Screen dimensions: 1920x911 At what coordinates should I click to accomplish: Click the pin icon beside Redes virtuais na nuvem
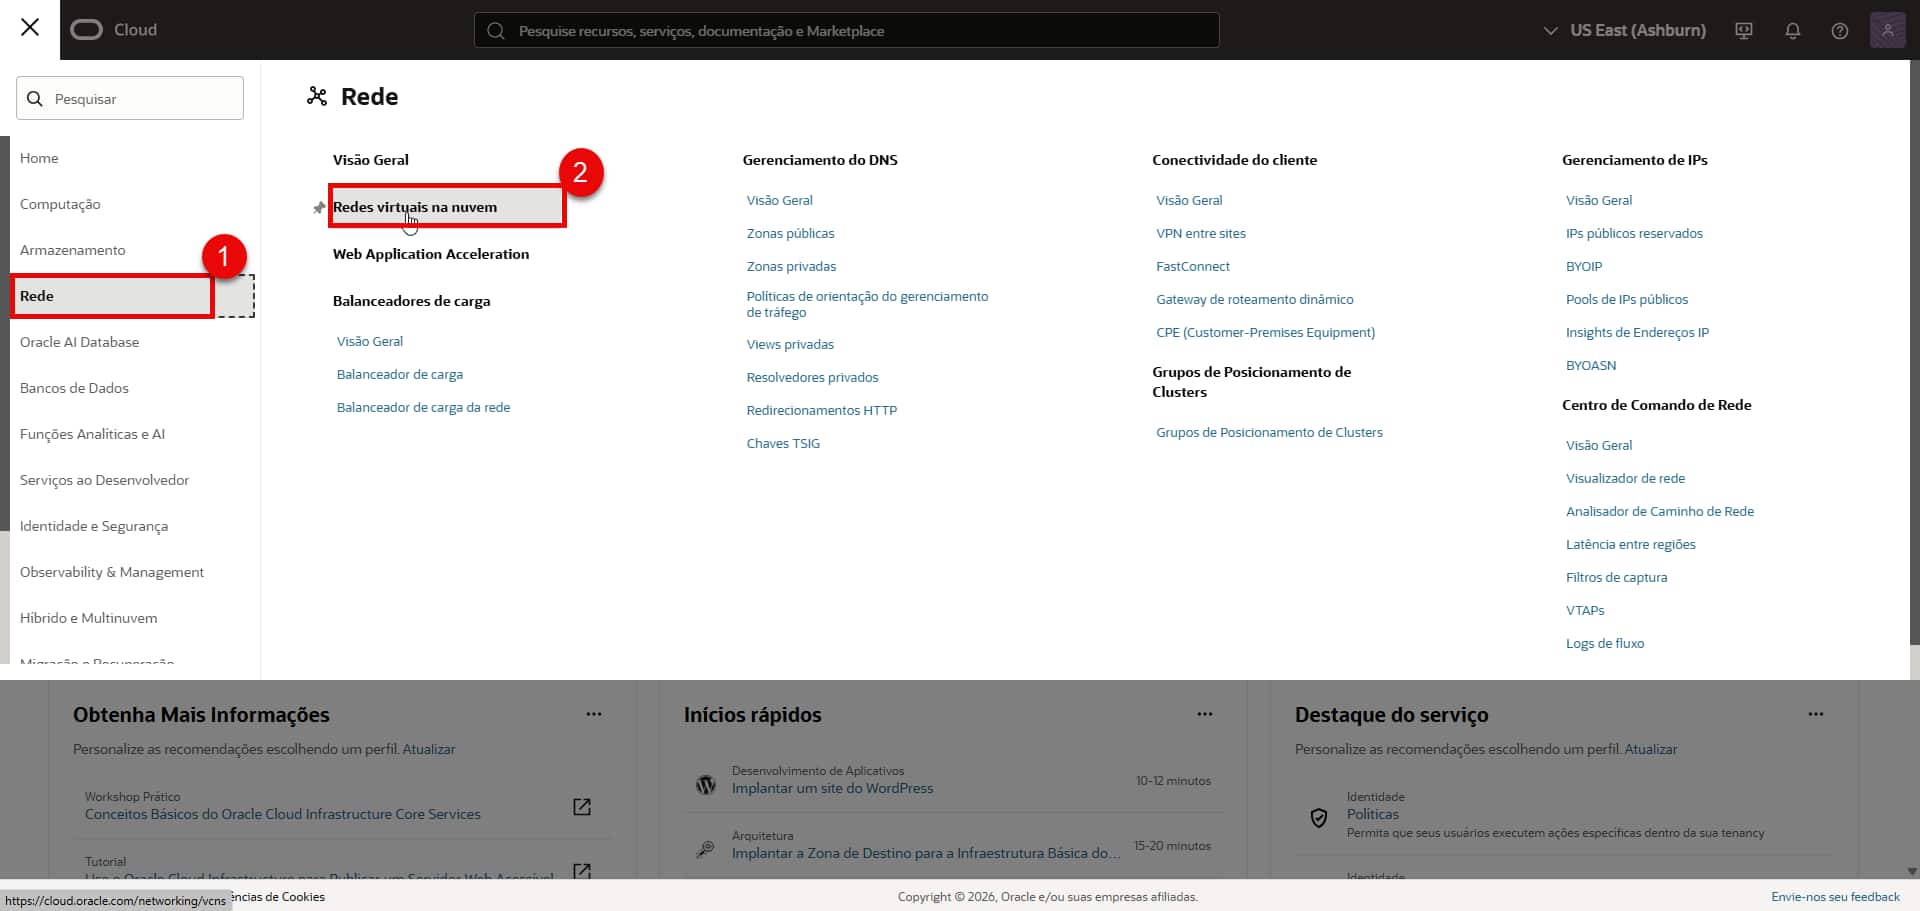[319, 208]
